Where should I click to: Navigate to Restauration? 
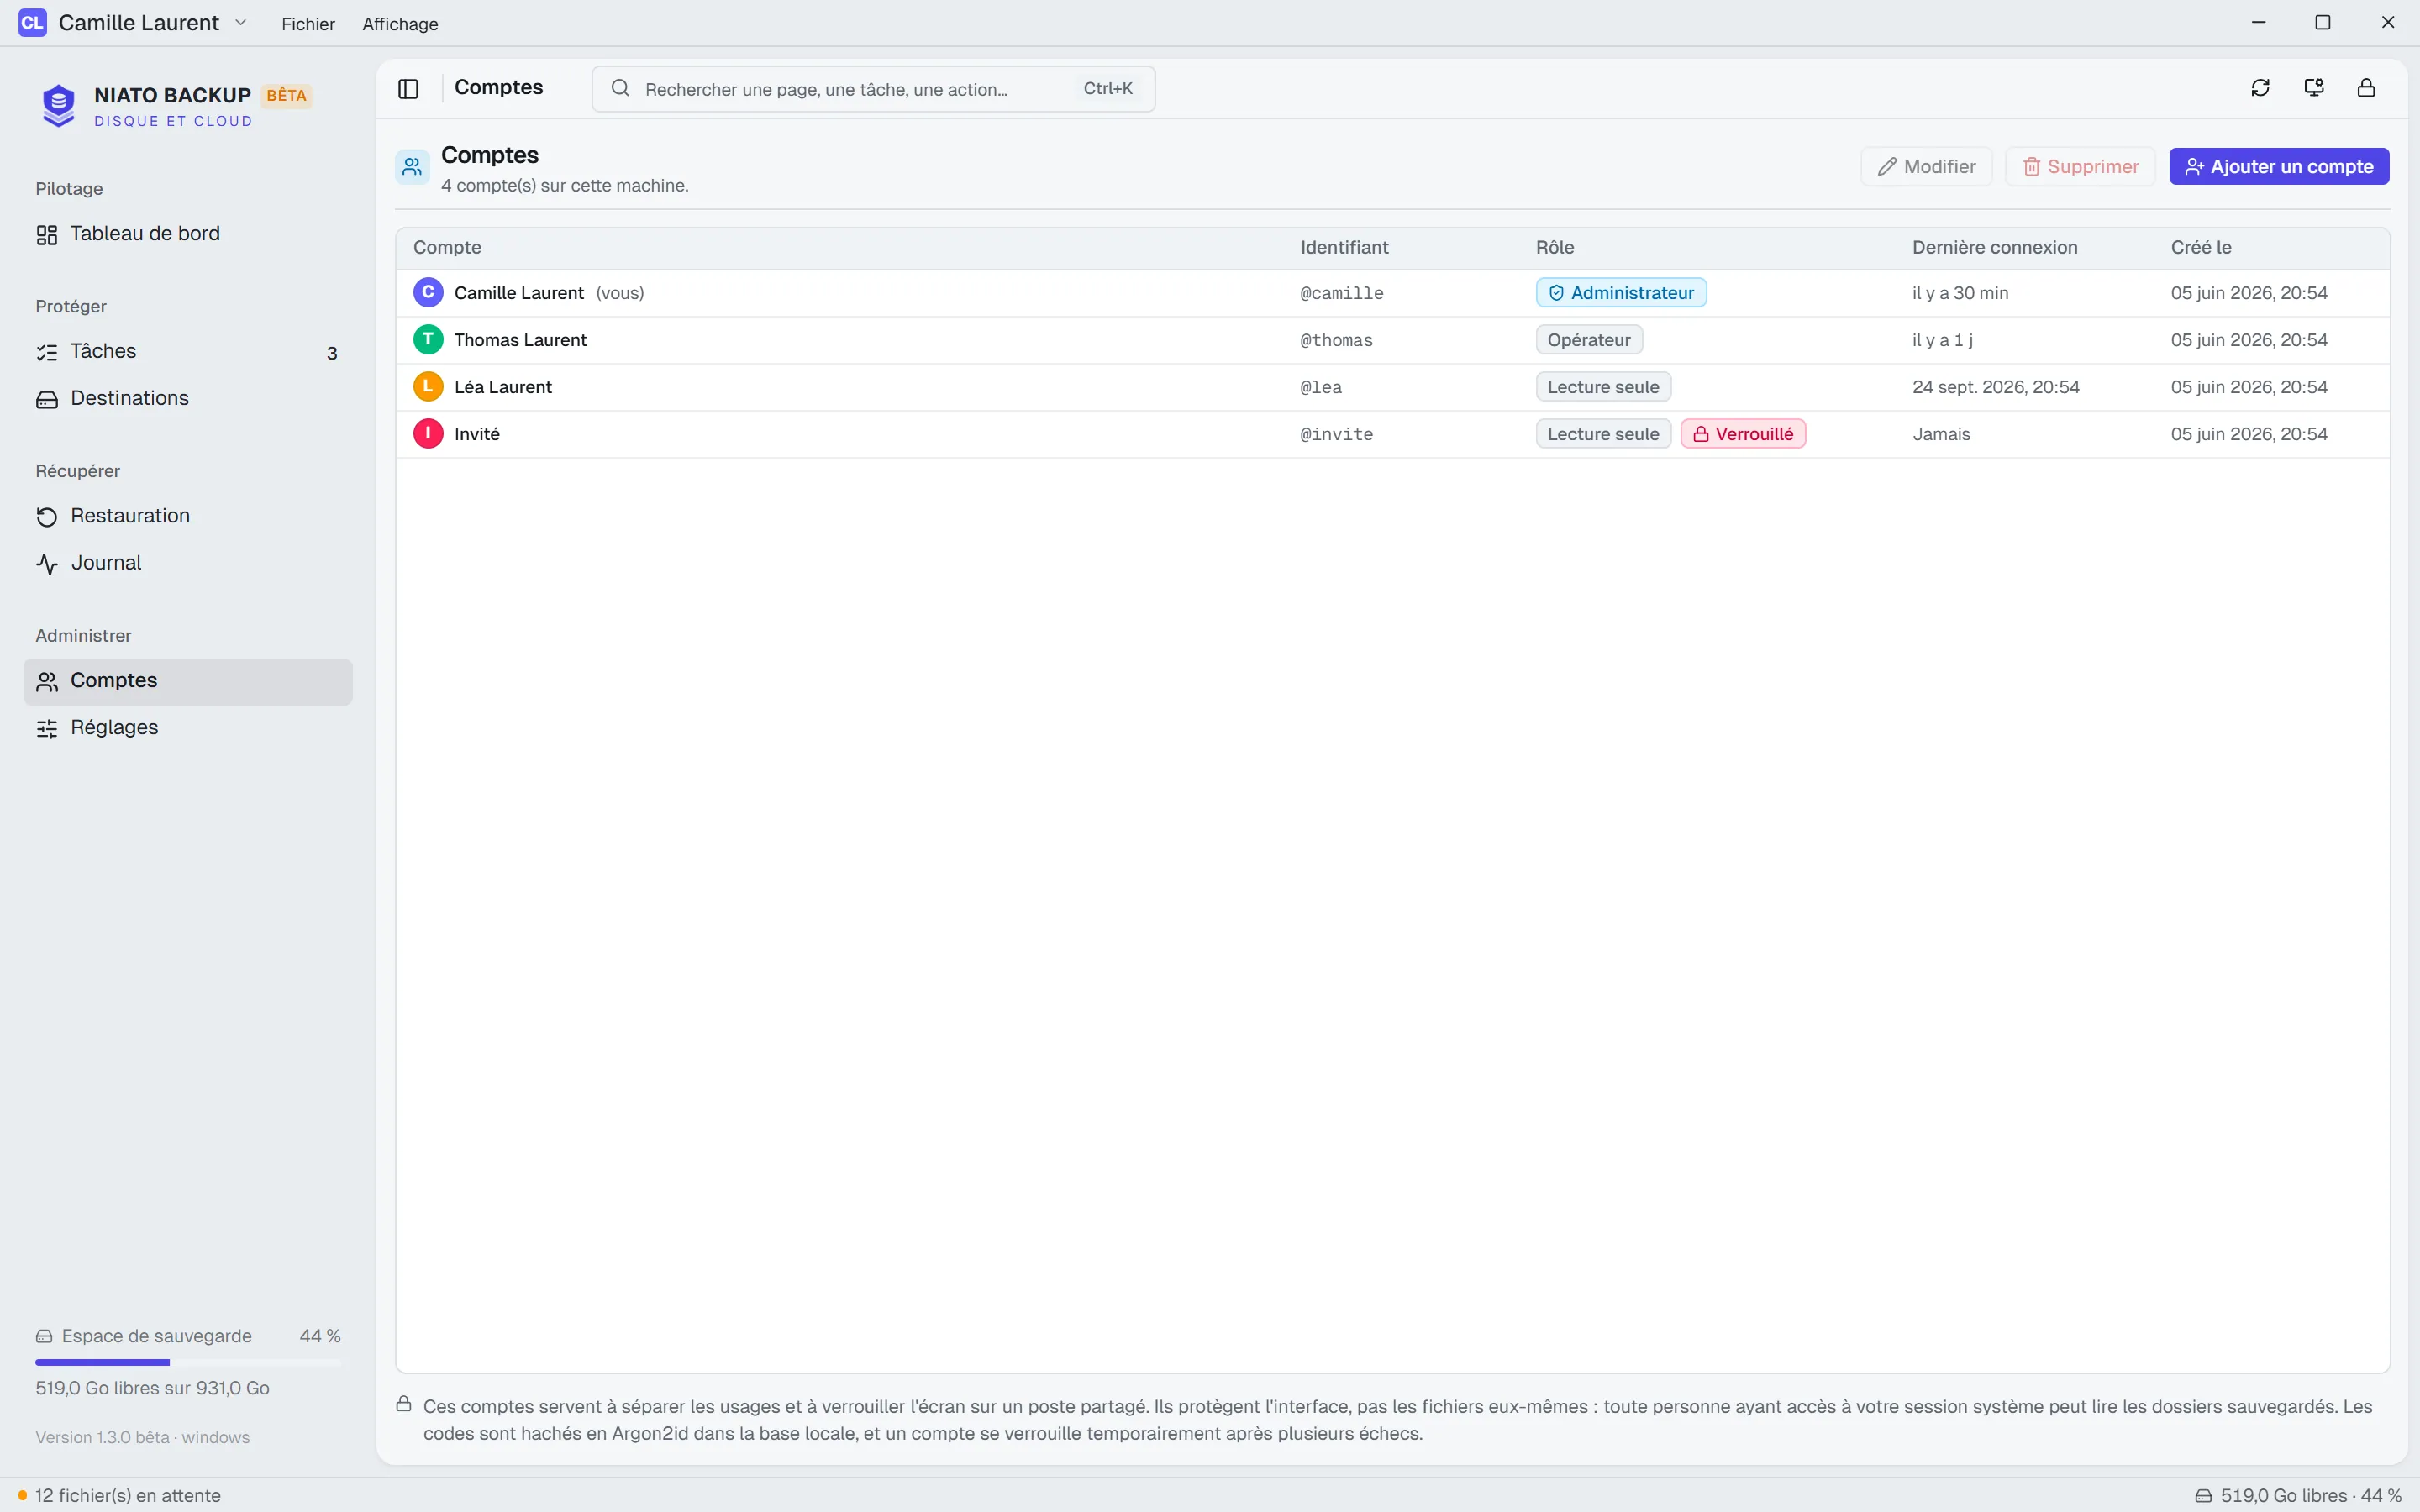click(x=188, y=516)
